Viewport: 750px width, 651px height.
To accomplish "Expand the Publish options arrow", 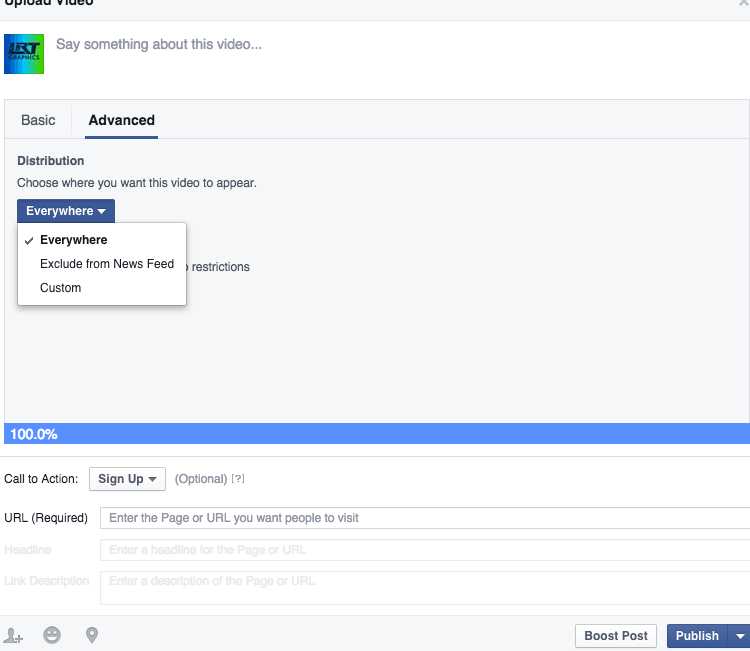I will click(x=739, y=636).
